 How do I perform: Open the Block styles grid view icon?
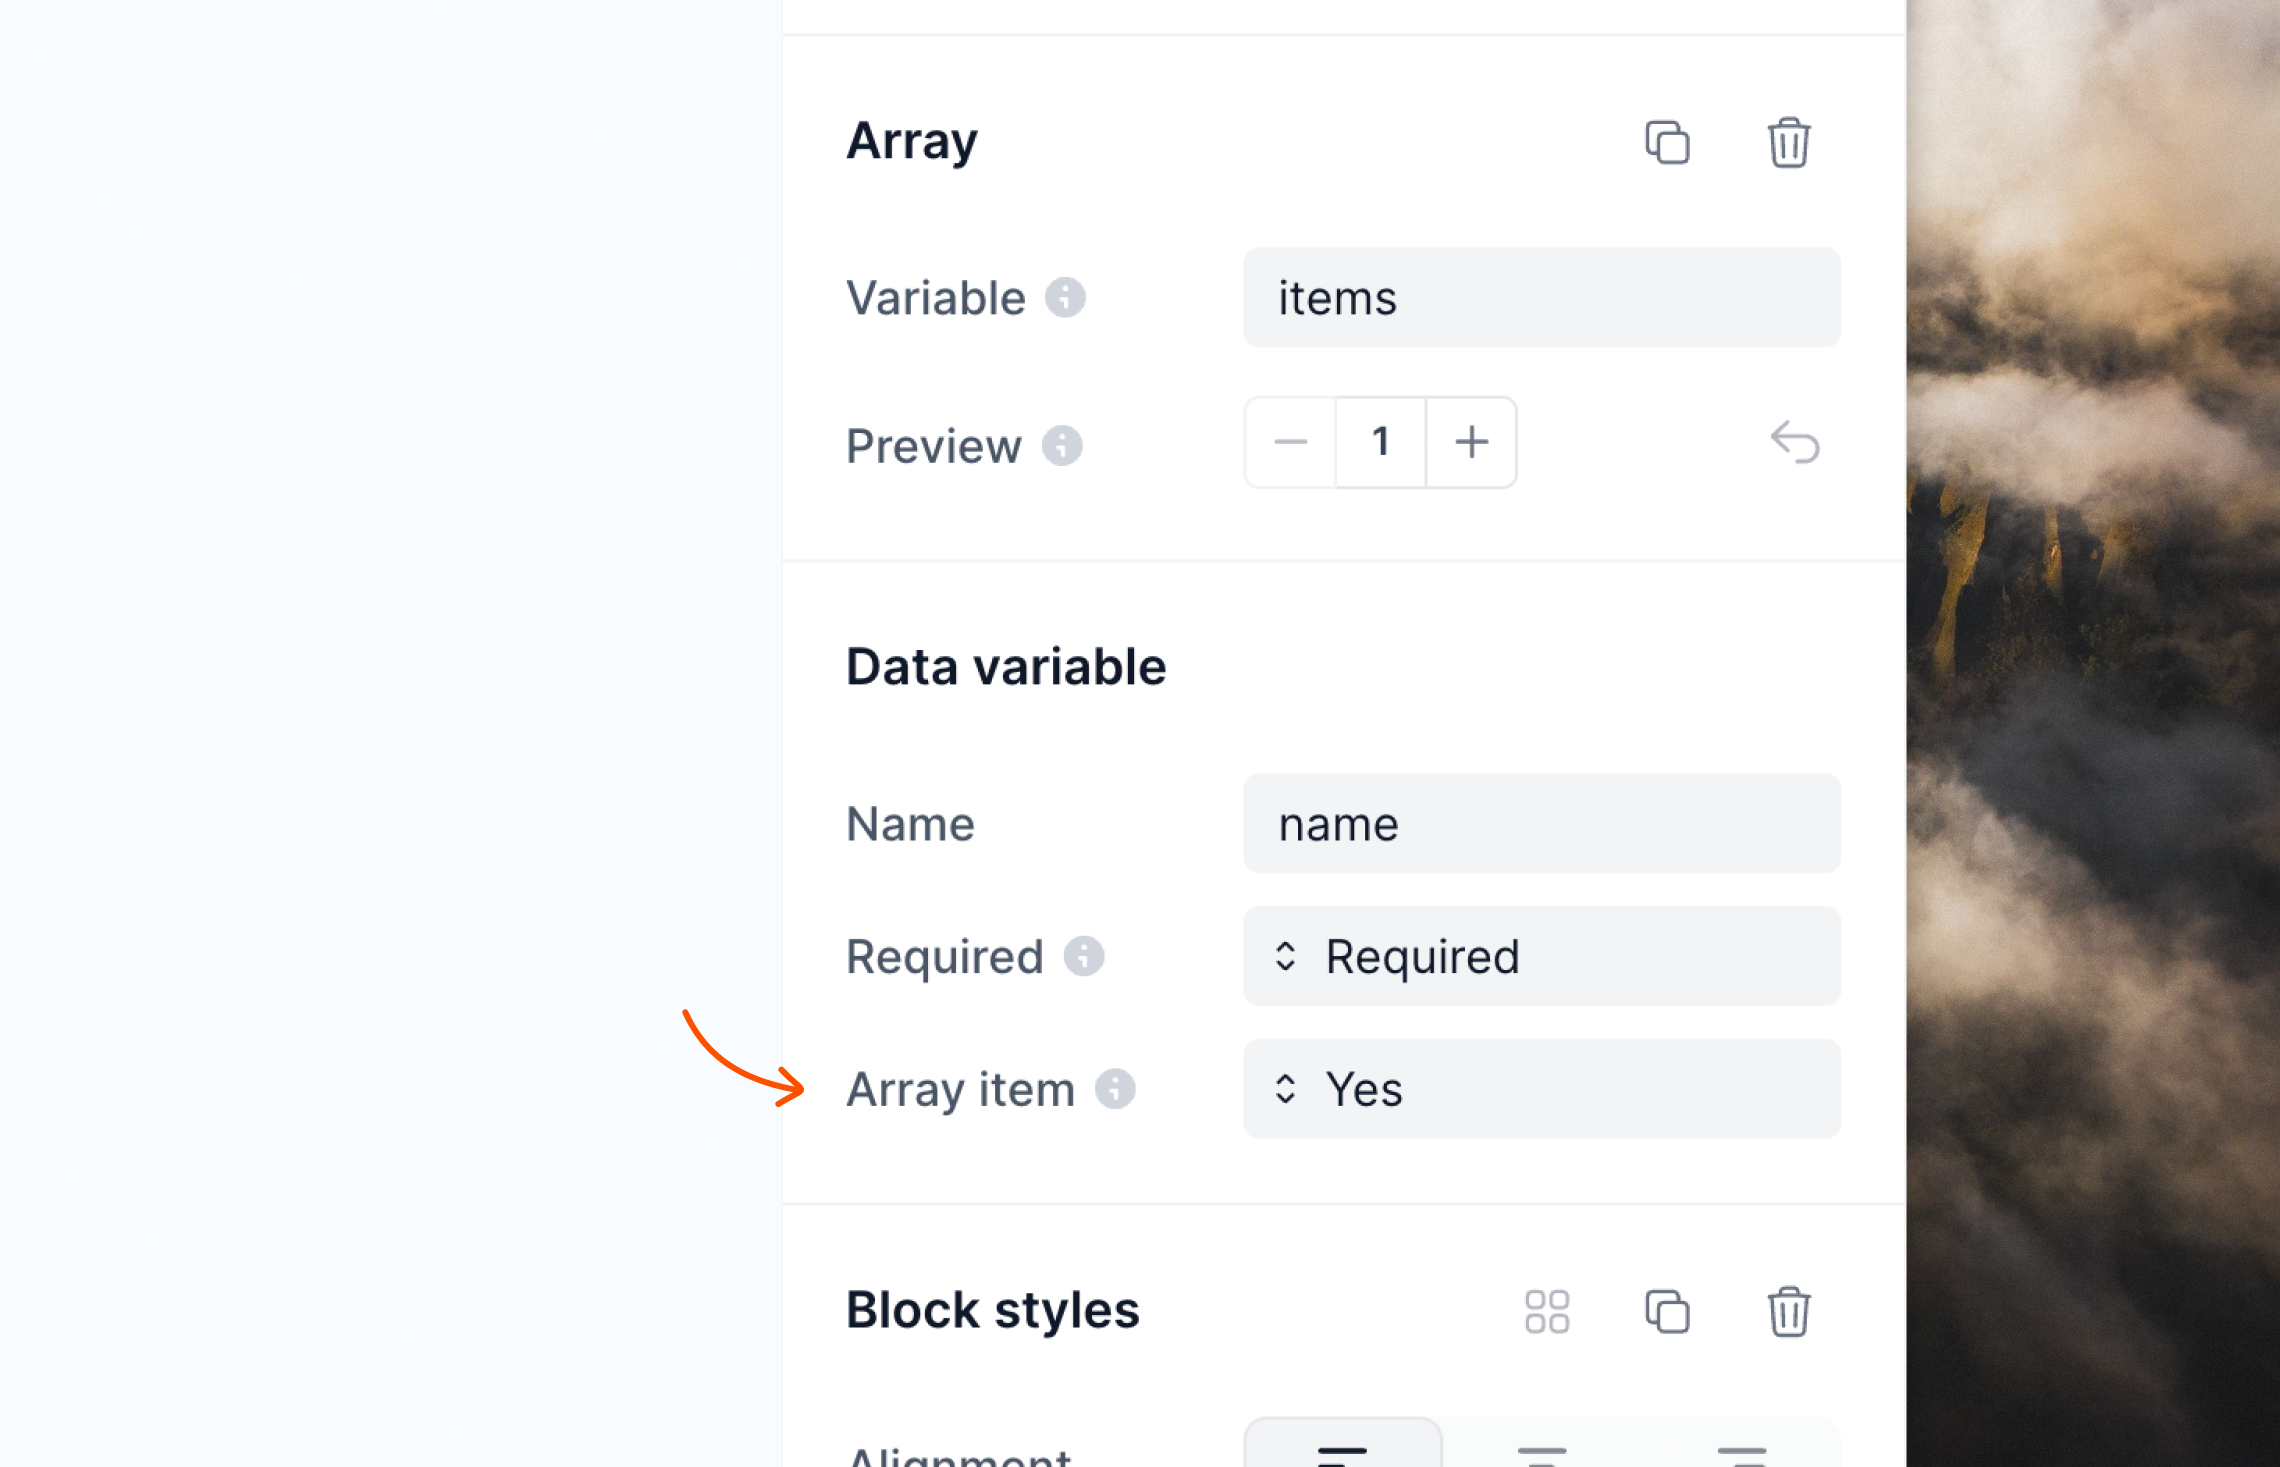[x=1548, y=1311]
